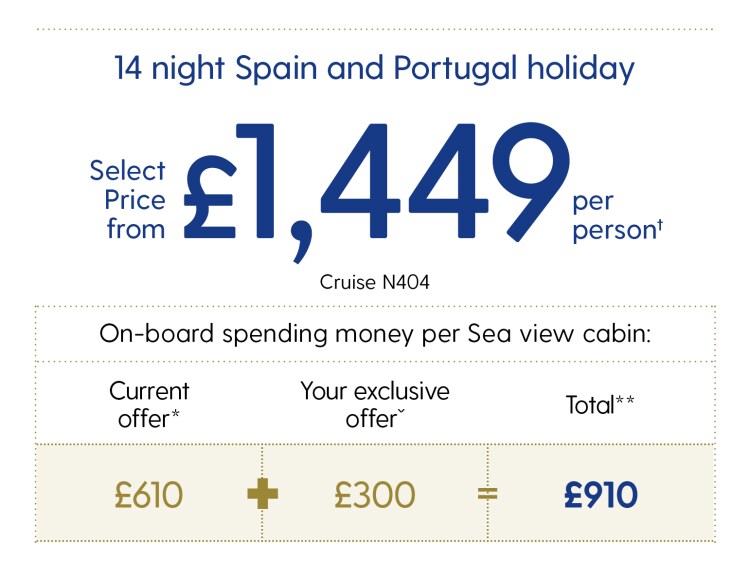The image size is (750, 563).
Task: Click the 'Current offer*' column label
Action: pyautogui.click(x=149, y=405)
